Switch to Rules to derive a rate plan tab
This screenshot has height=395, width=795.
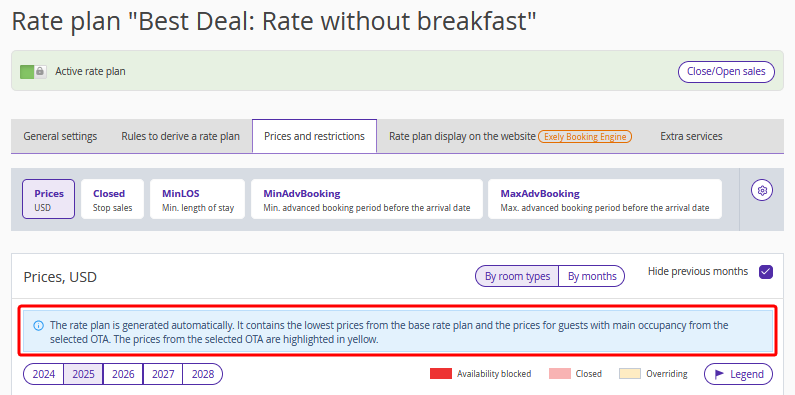pos(180,136)
